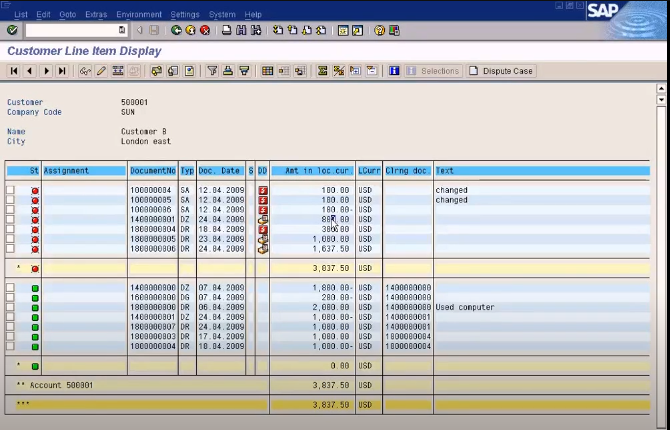
Task: Click the overdue icon in the 300.00 row
Action: (263, 229)
